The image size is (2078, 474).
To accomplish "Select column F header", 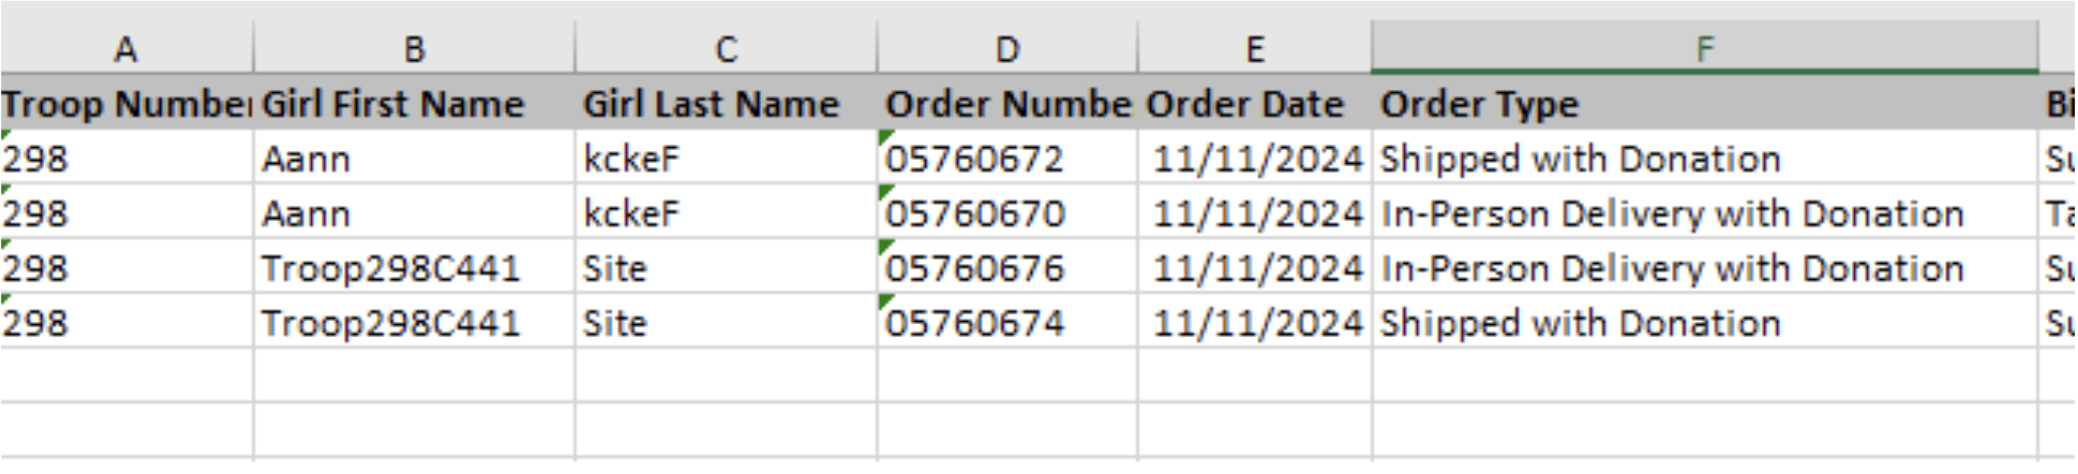I will click(1704, 48).
